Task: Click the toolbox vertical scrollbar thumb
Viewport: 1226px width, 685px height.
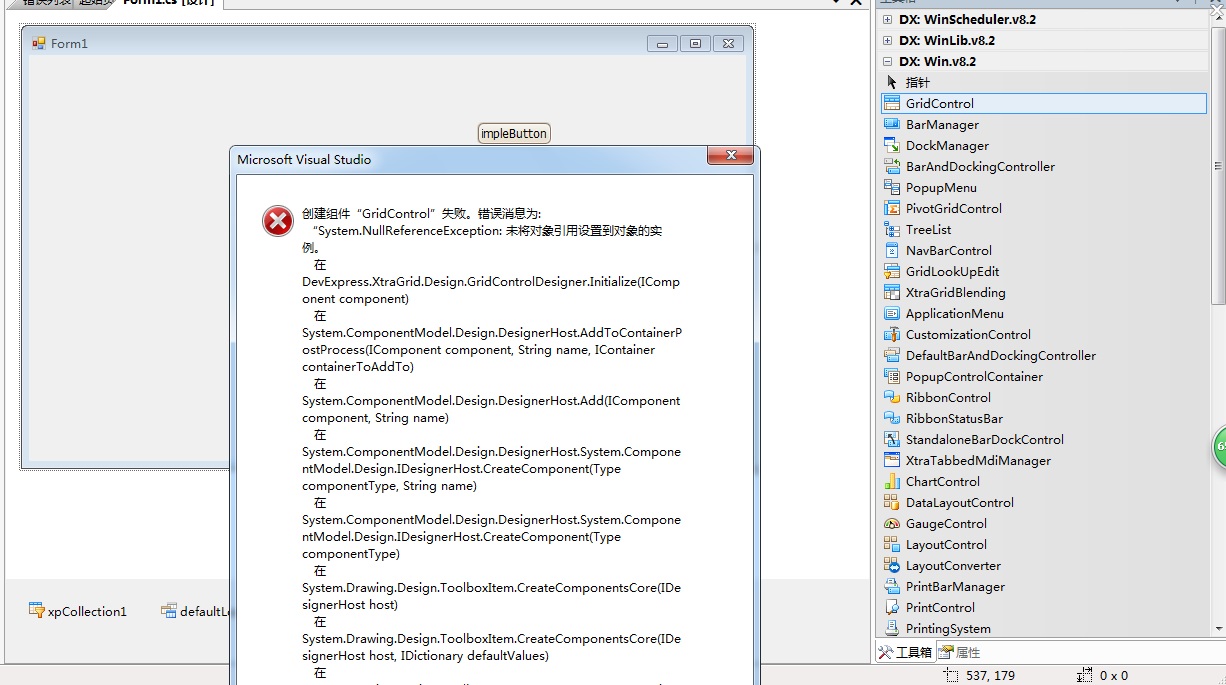Action: pos(1218,165)
